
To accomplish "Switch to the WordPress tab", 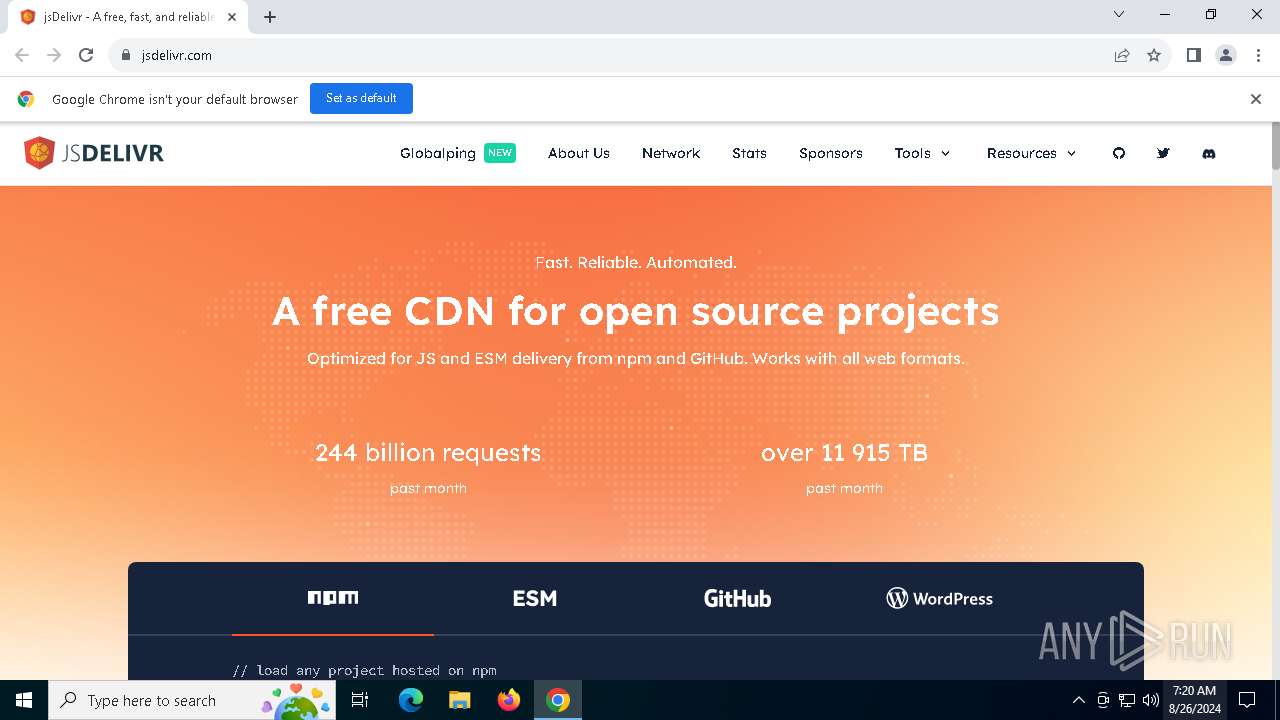I will 939,598.
